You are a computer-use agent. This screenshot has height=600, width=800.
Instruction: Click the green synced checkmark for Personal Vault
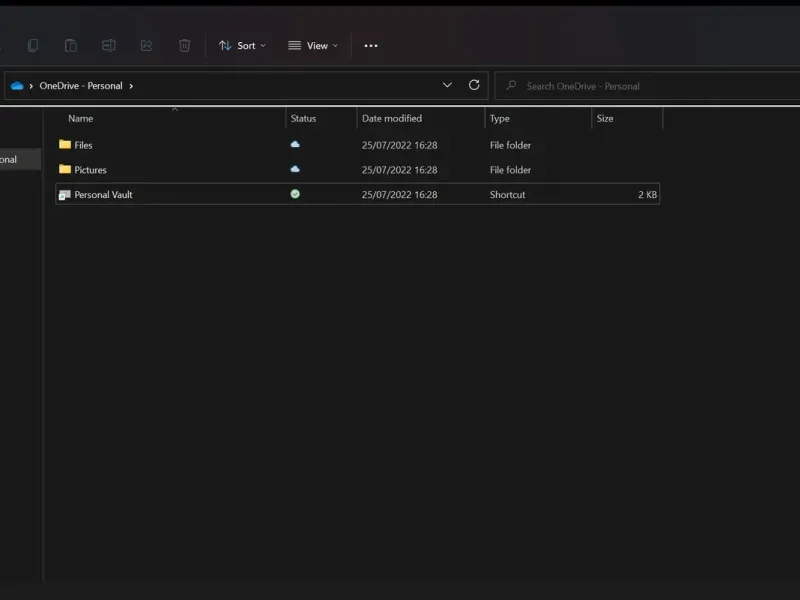pos(295,194)
